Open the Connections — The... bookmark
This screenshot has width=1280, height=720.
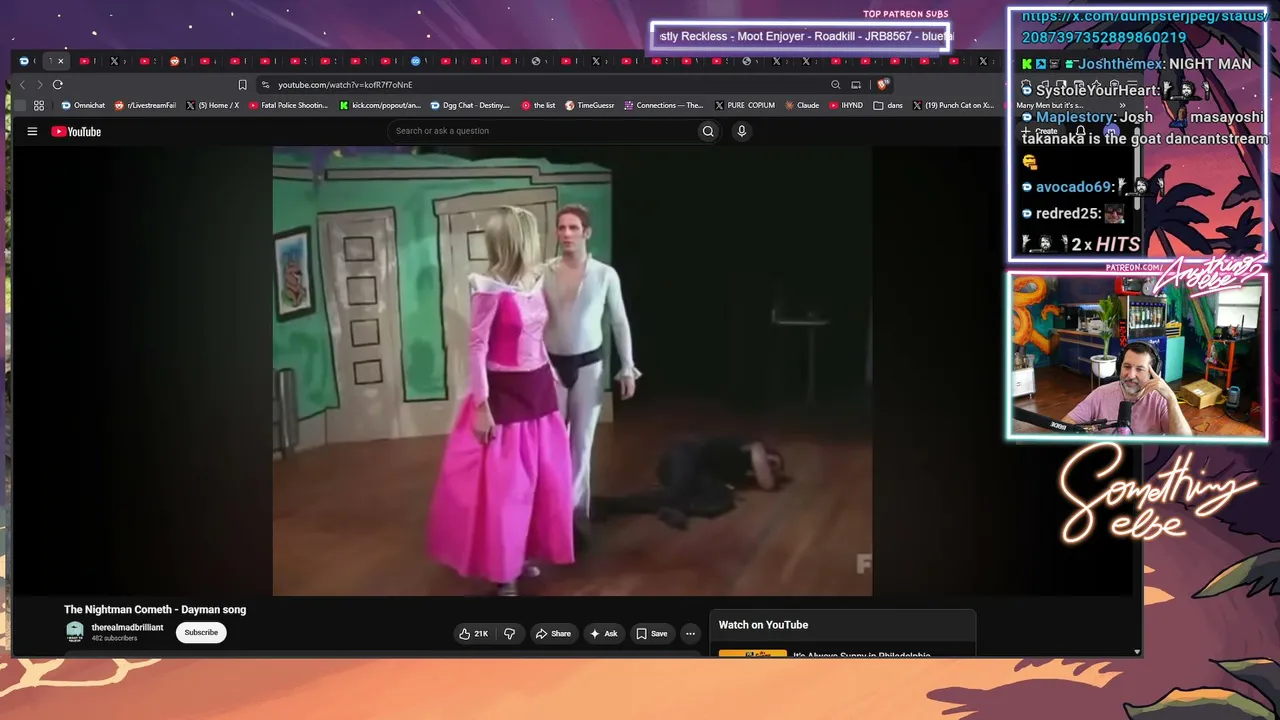(664, 105)
